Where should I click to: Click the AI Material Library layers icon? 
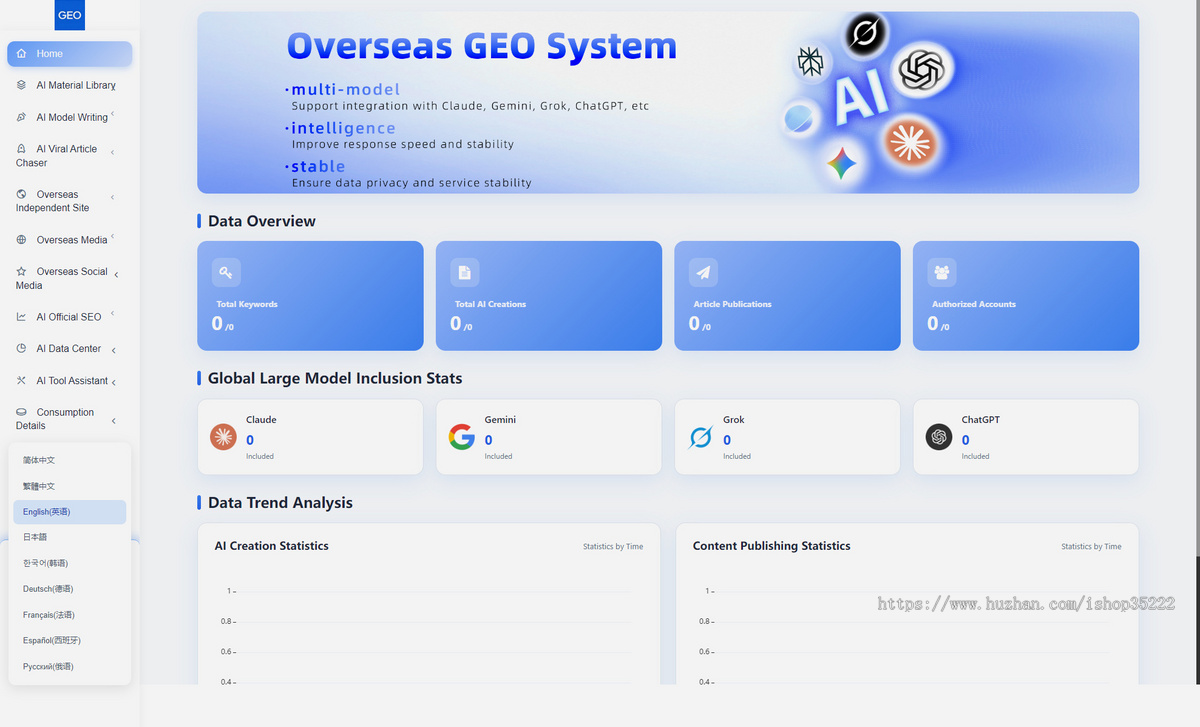click(x=22, y=85)
